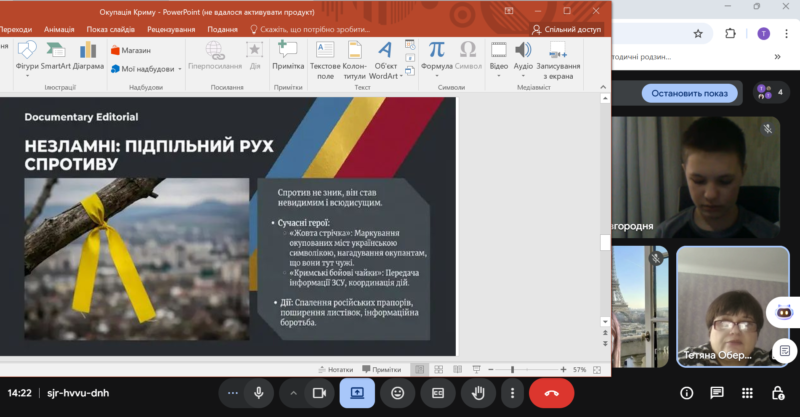
Task: Open emoji reactions in Meet
Action: pyautogui.click(x=398, y=393)
